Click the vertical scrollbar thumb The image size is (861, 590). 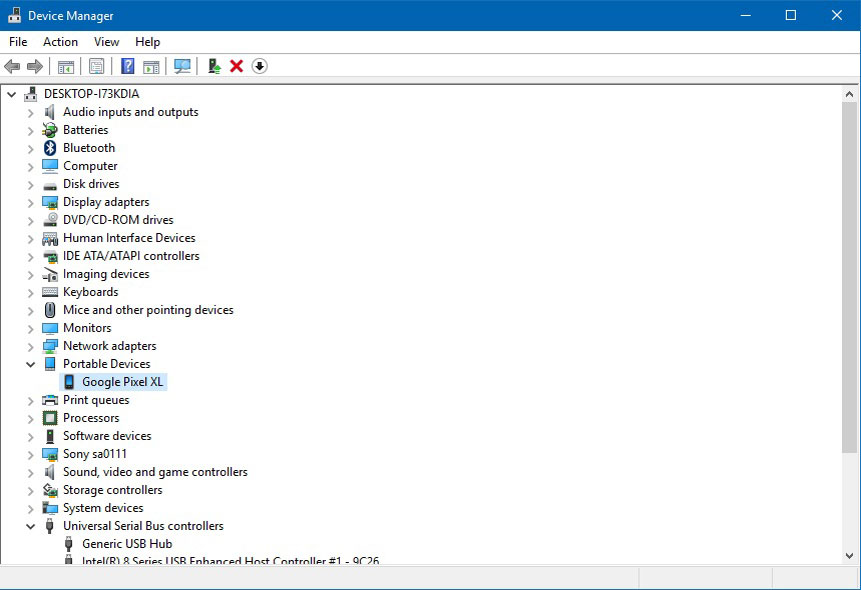coord(849,277)
